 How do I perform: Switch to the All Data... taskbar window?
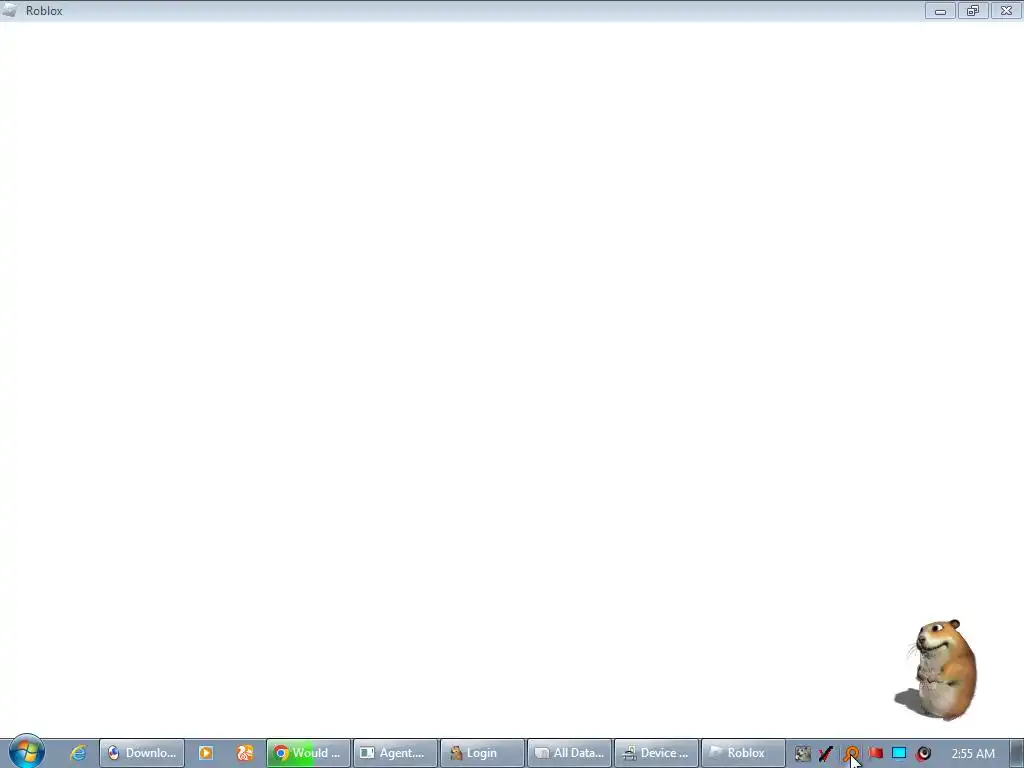click(569, 753)
